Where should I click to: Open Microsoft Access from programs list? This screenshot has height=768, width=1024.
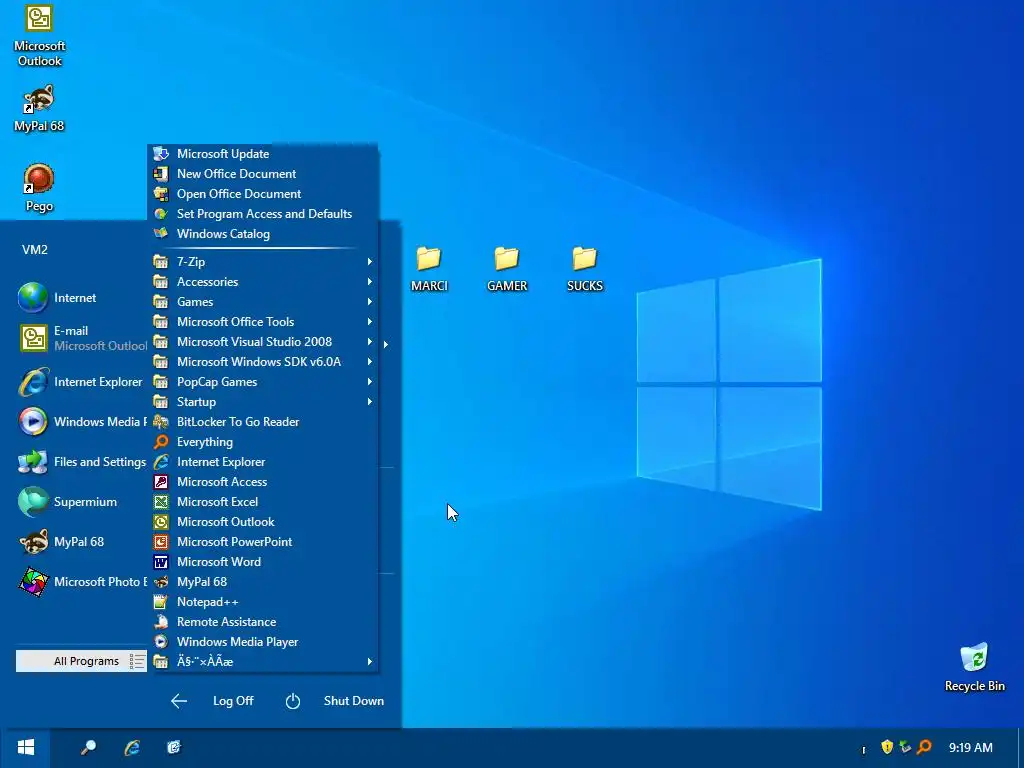(264, 482)
